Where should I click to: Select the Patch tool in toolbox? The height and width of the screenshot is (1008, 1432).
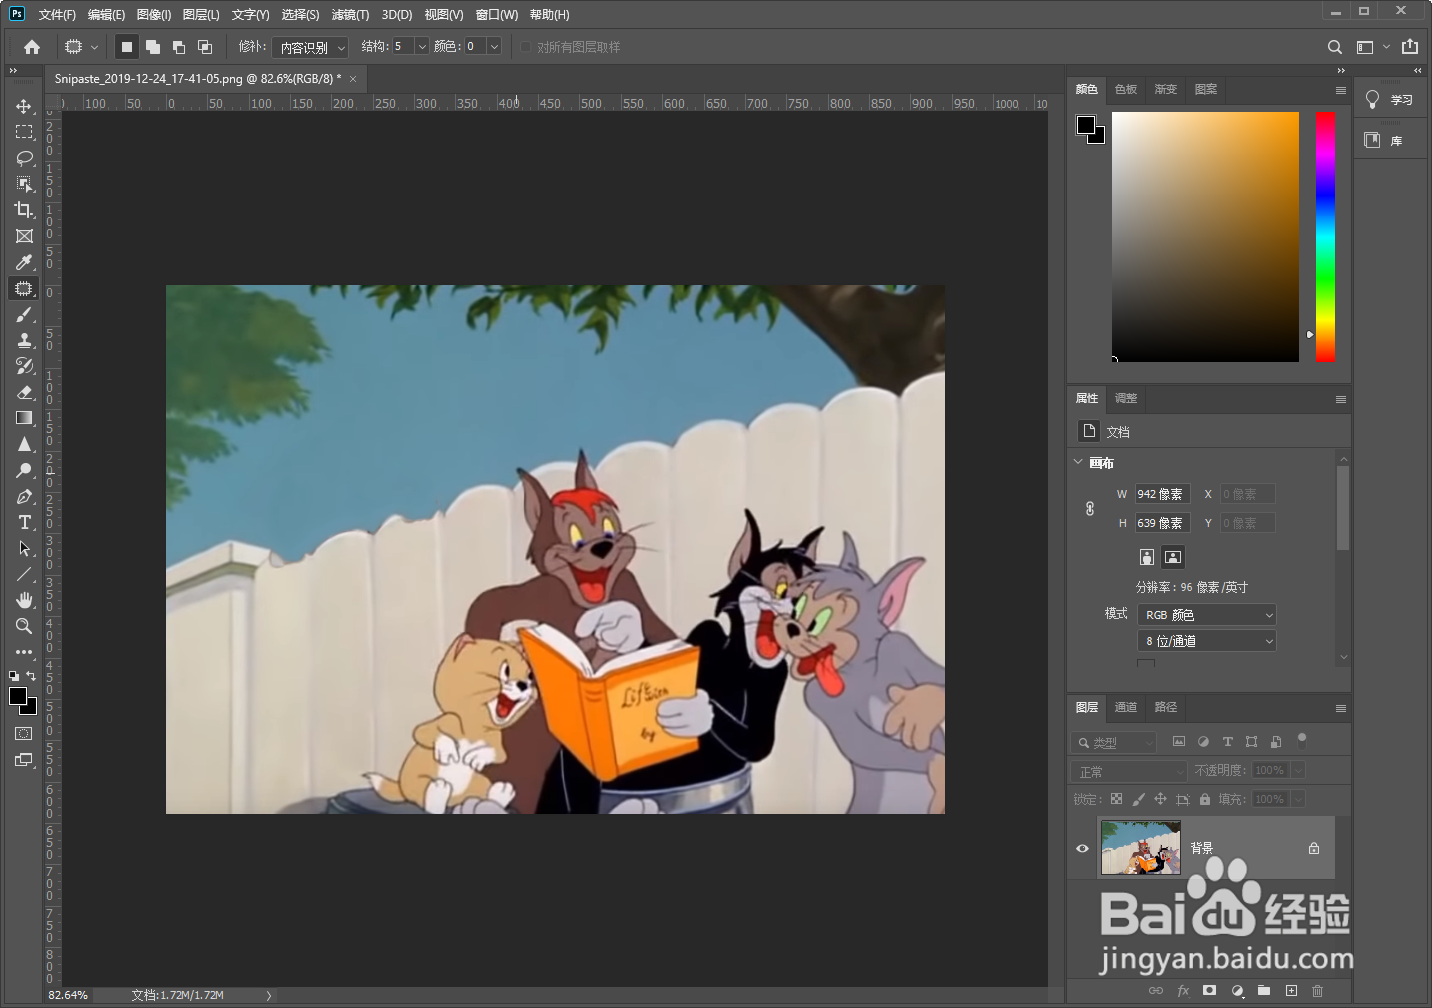click(24, 288)
